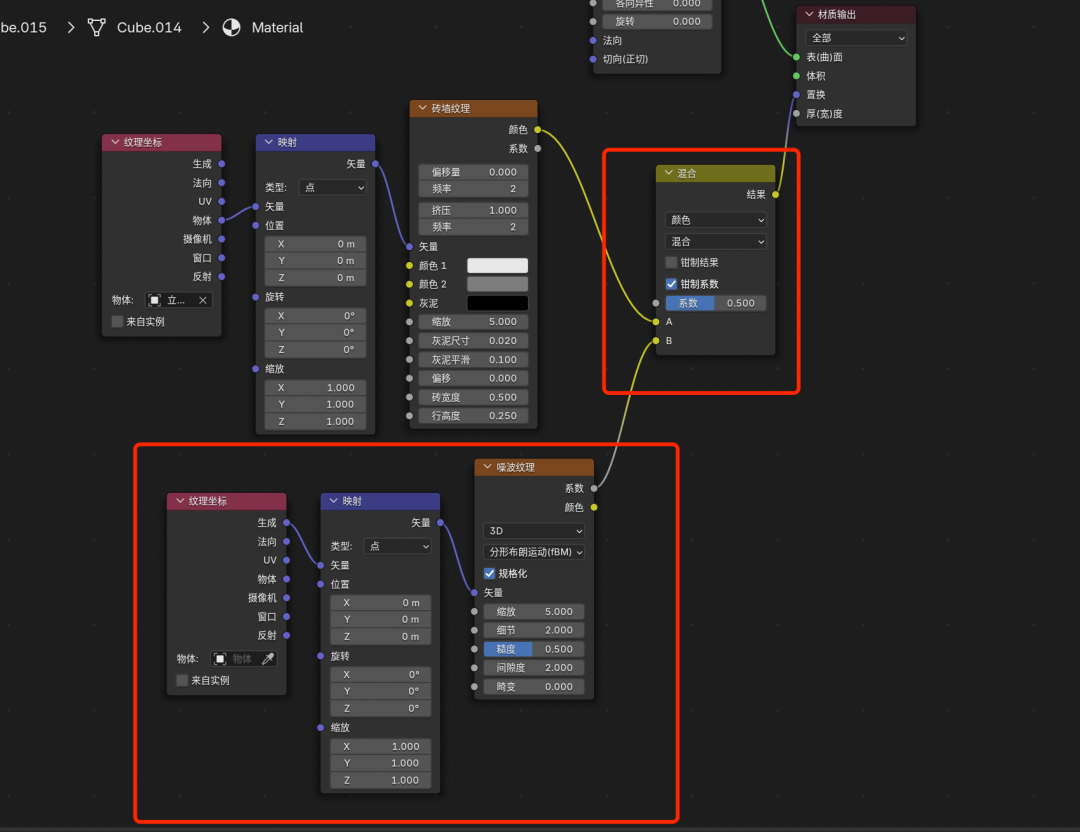Open the 全部 dropdown in 材质输出
The width and height of the screenshot is (1080, 832).
tap(857, 38)
